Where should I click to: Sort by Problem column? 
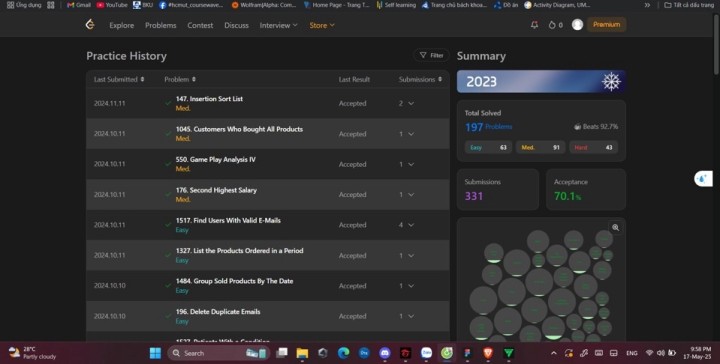(180, 79)
